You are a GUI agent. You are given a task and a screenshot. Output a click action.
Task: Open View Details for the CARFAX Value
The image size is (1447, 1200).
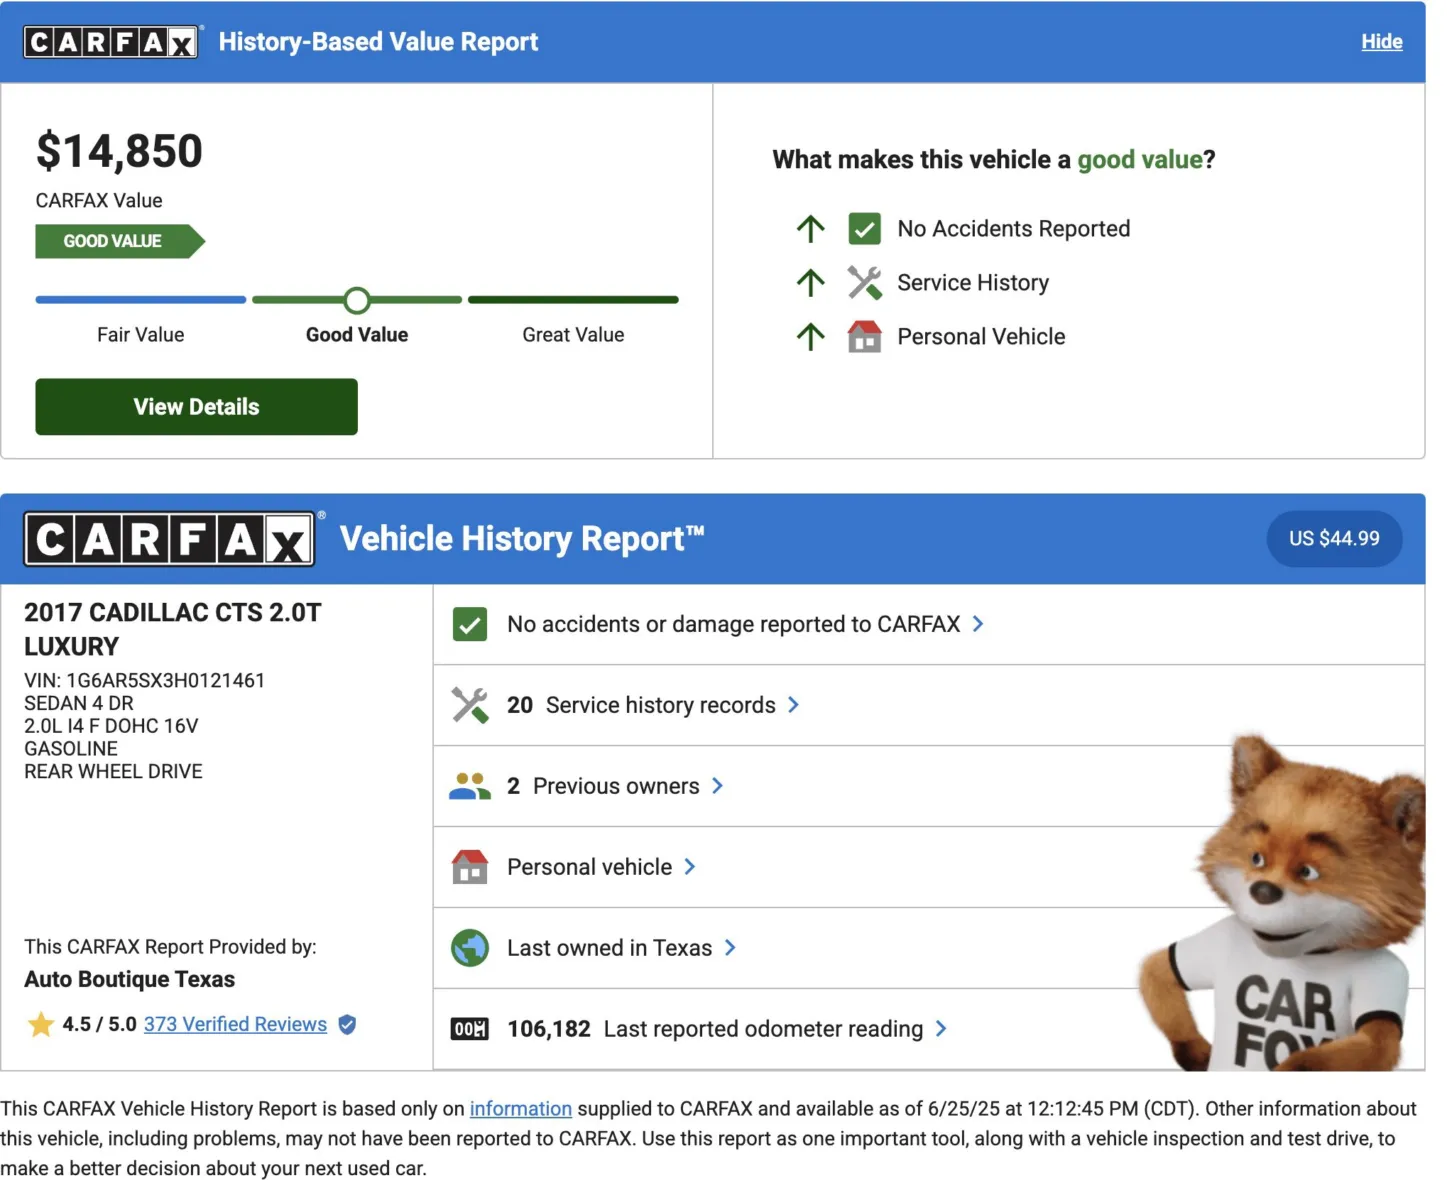pos(196,407)
